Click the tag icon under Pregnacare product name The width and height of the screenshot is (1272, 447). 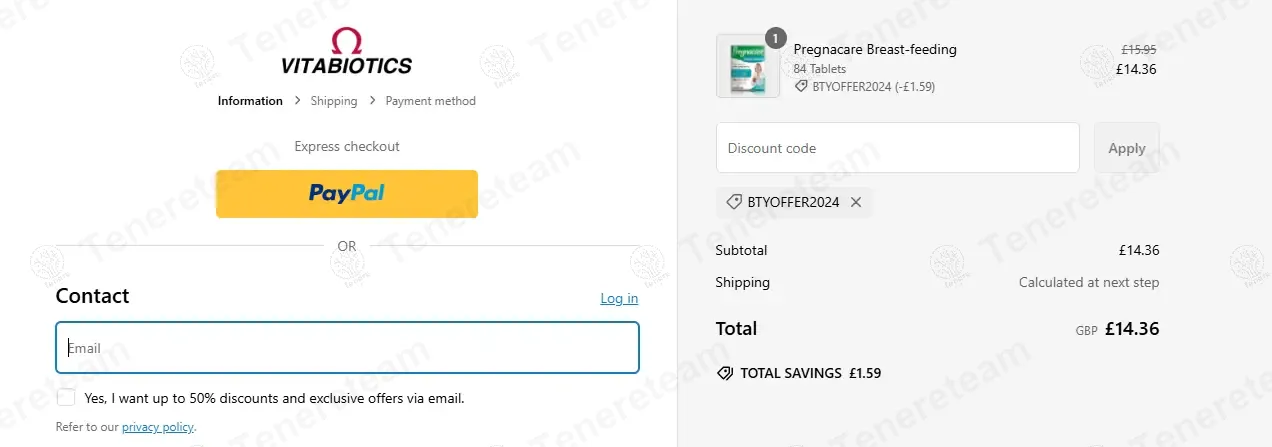(801, 87)
